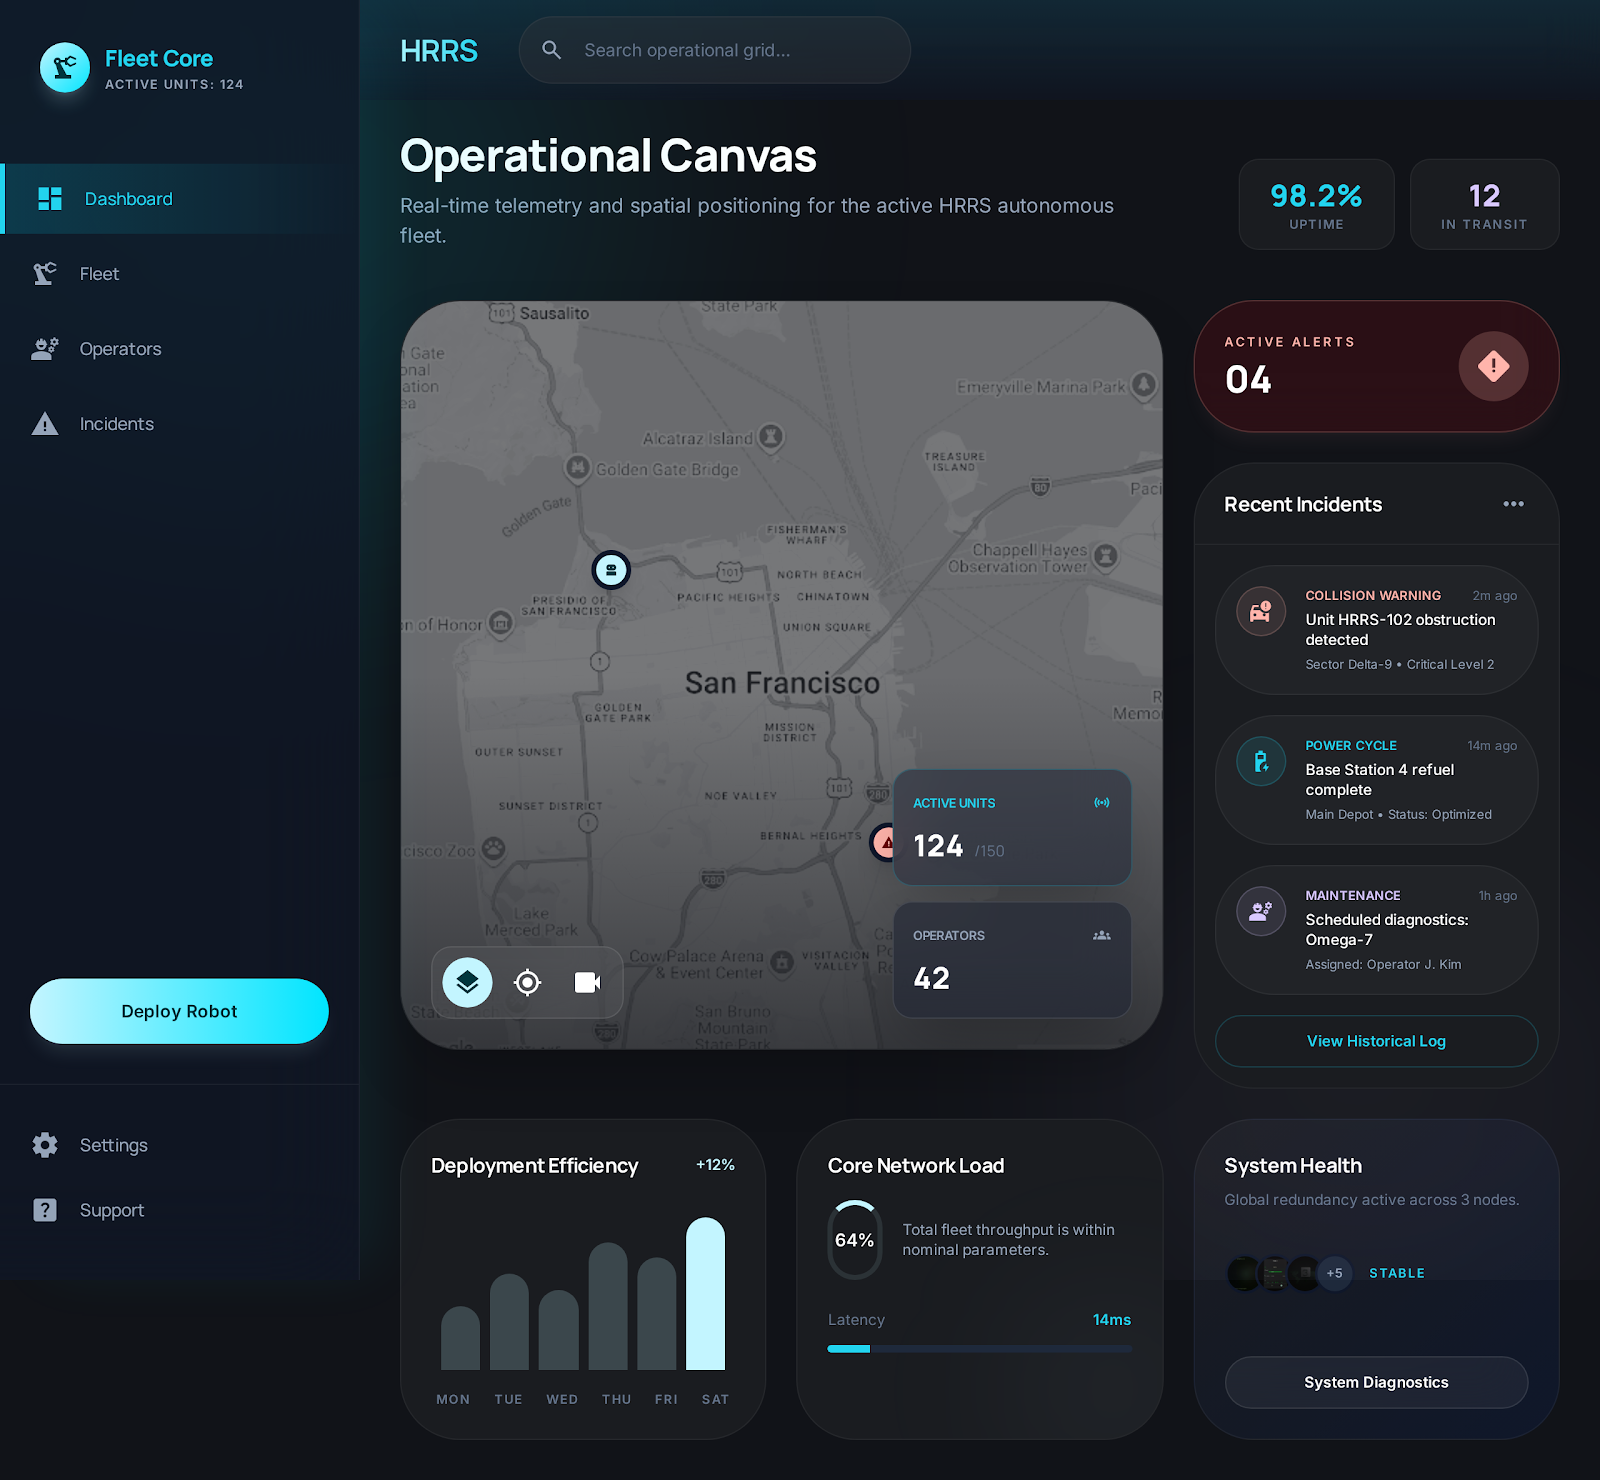The height and width of the screenshot is (1480, 1600).
Task: Click the active alerts warning diamond icon
Action: coord(1494,366)
